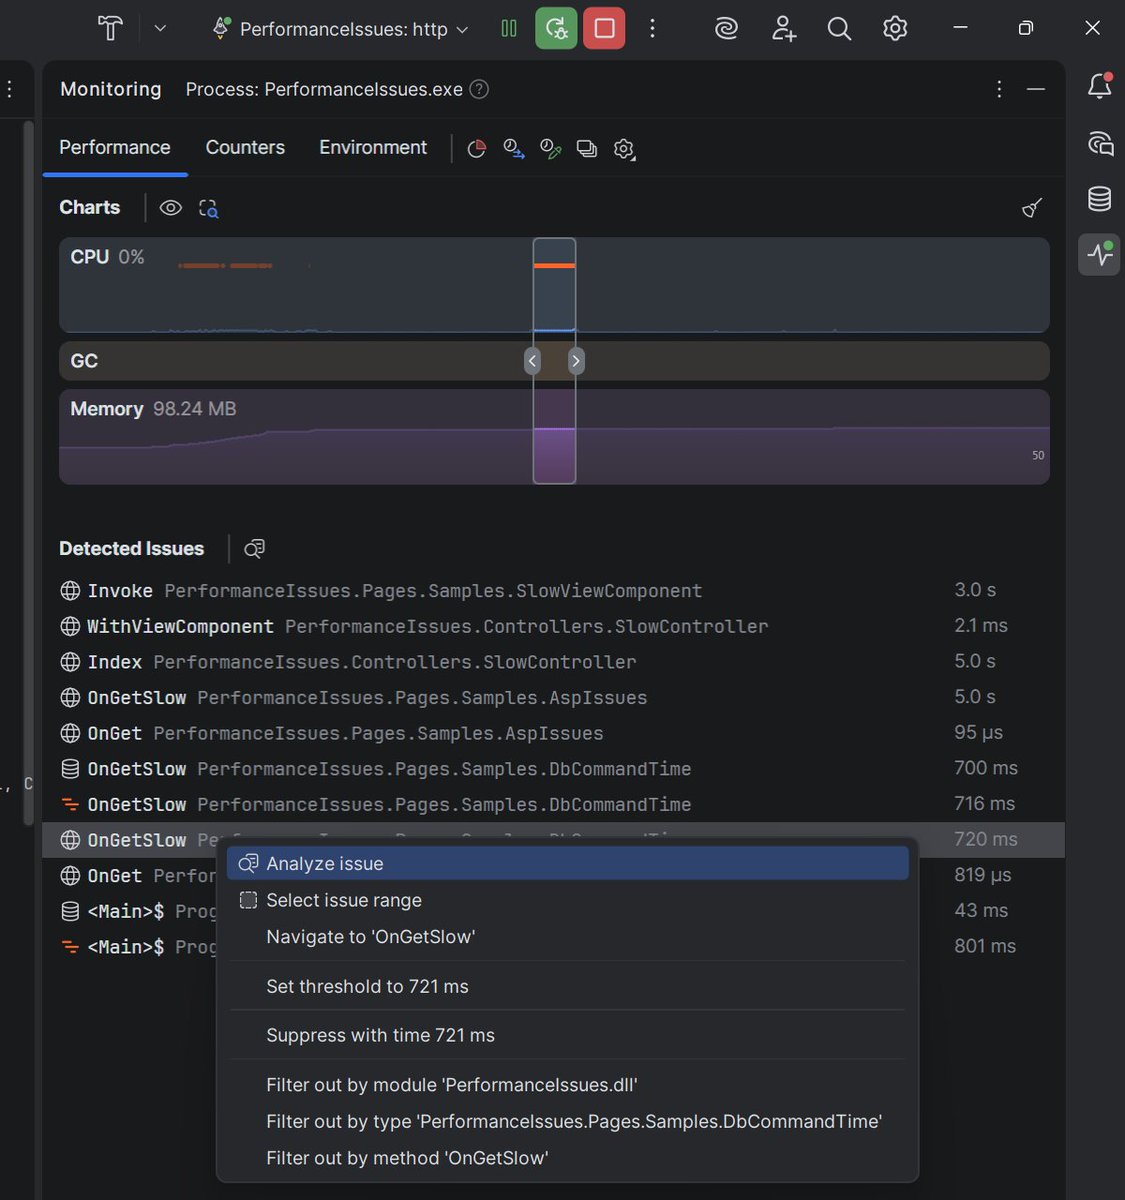Select the Invoke SlowViewComponent issue row

tap(553, 590)
